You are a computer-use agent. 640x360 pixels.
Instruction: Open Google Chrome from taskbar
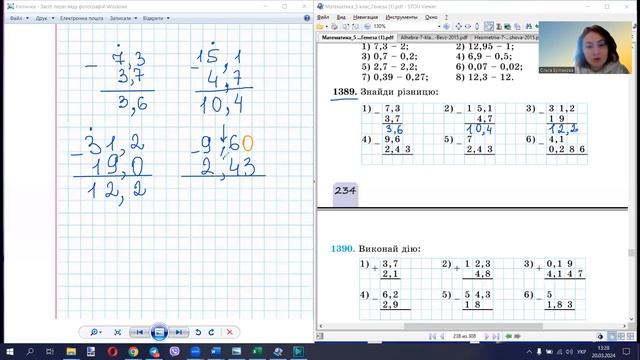pos(133,351)
